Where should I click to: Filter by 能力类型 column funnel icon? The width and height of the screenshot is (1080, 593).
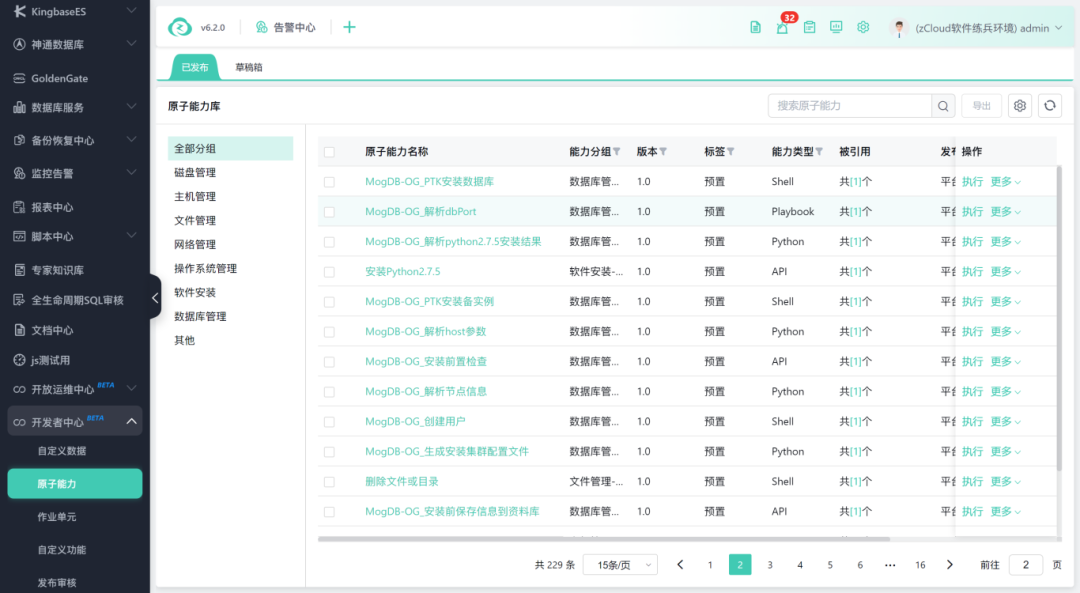819,152
